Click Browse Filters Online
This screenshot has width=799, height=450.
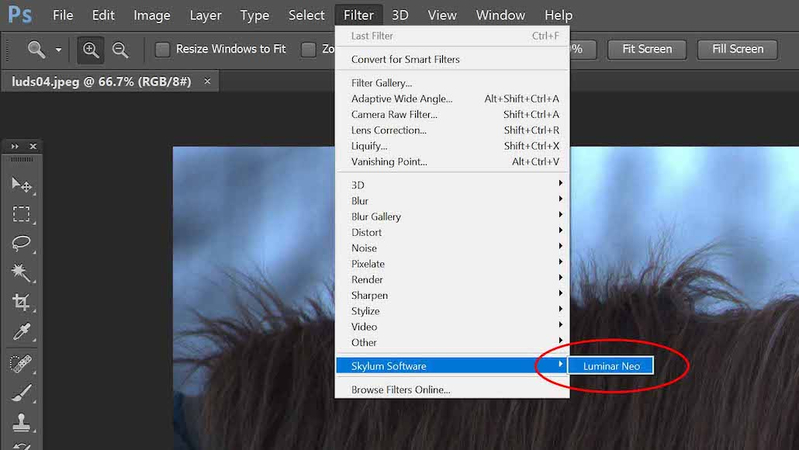coord(452,390)
